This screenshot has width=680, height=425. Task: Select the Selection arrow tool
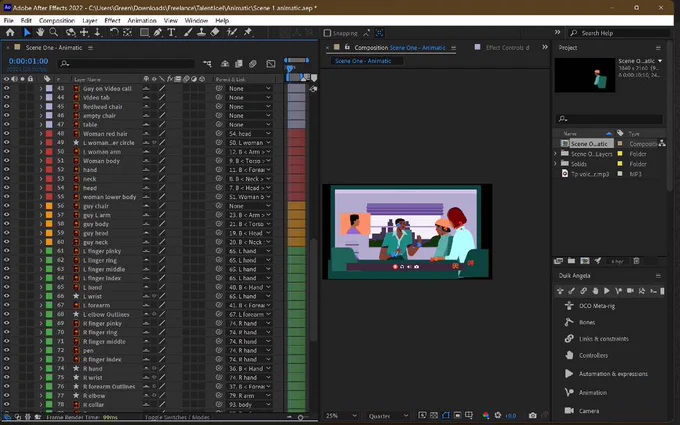coord(27,33)
